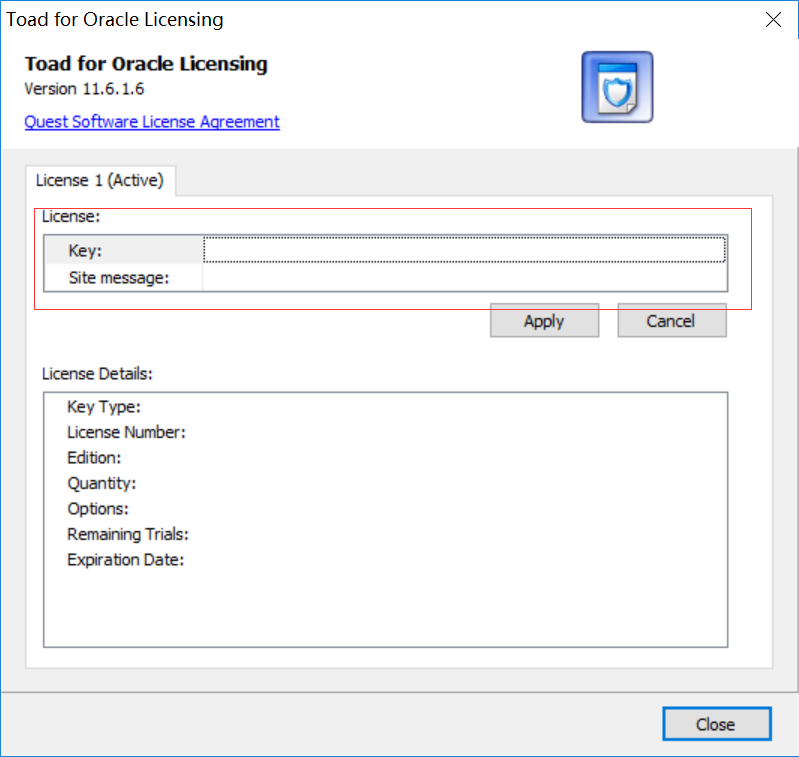Select the License 1 (Active) tab

point(100,180)
